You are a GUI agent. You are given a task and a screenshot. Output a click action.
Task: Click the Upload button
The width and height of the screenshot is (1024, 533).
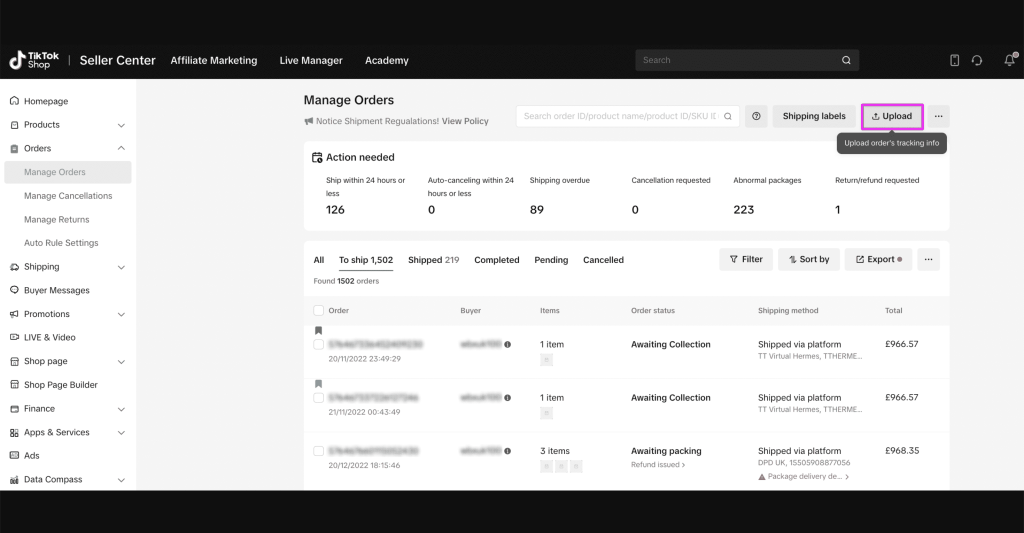891,116
